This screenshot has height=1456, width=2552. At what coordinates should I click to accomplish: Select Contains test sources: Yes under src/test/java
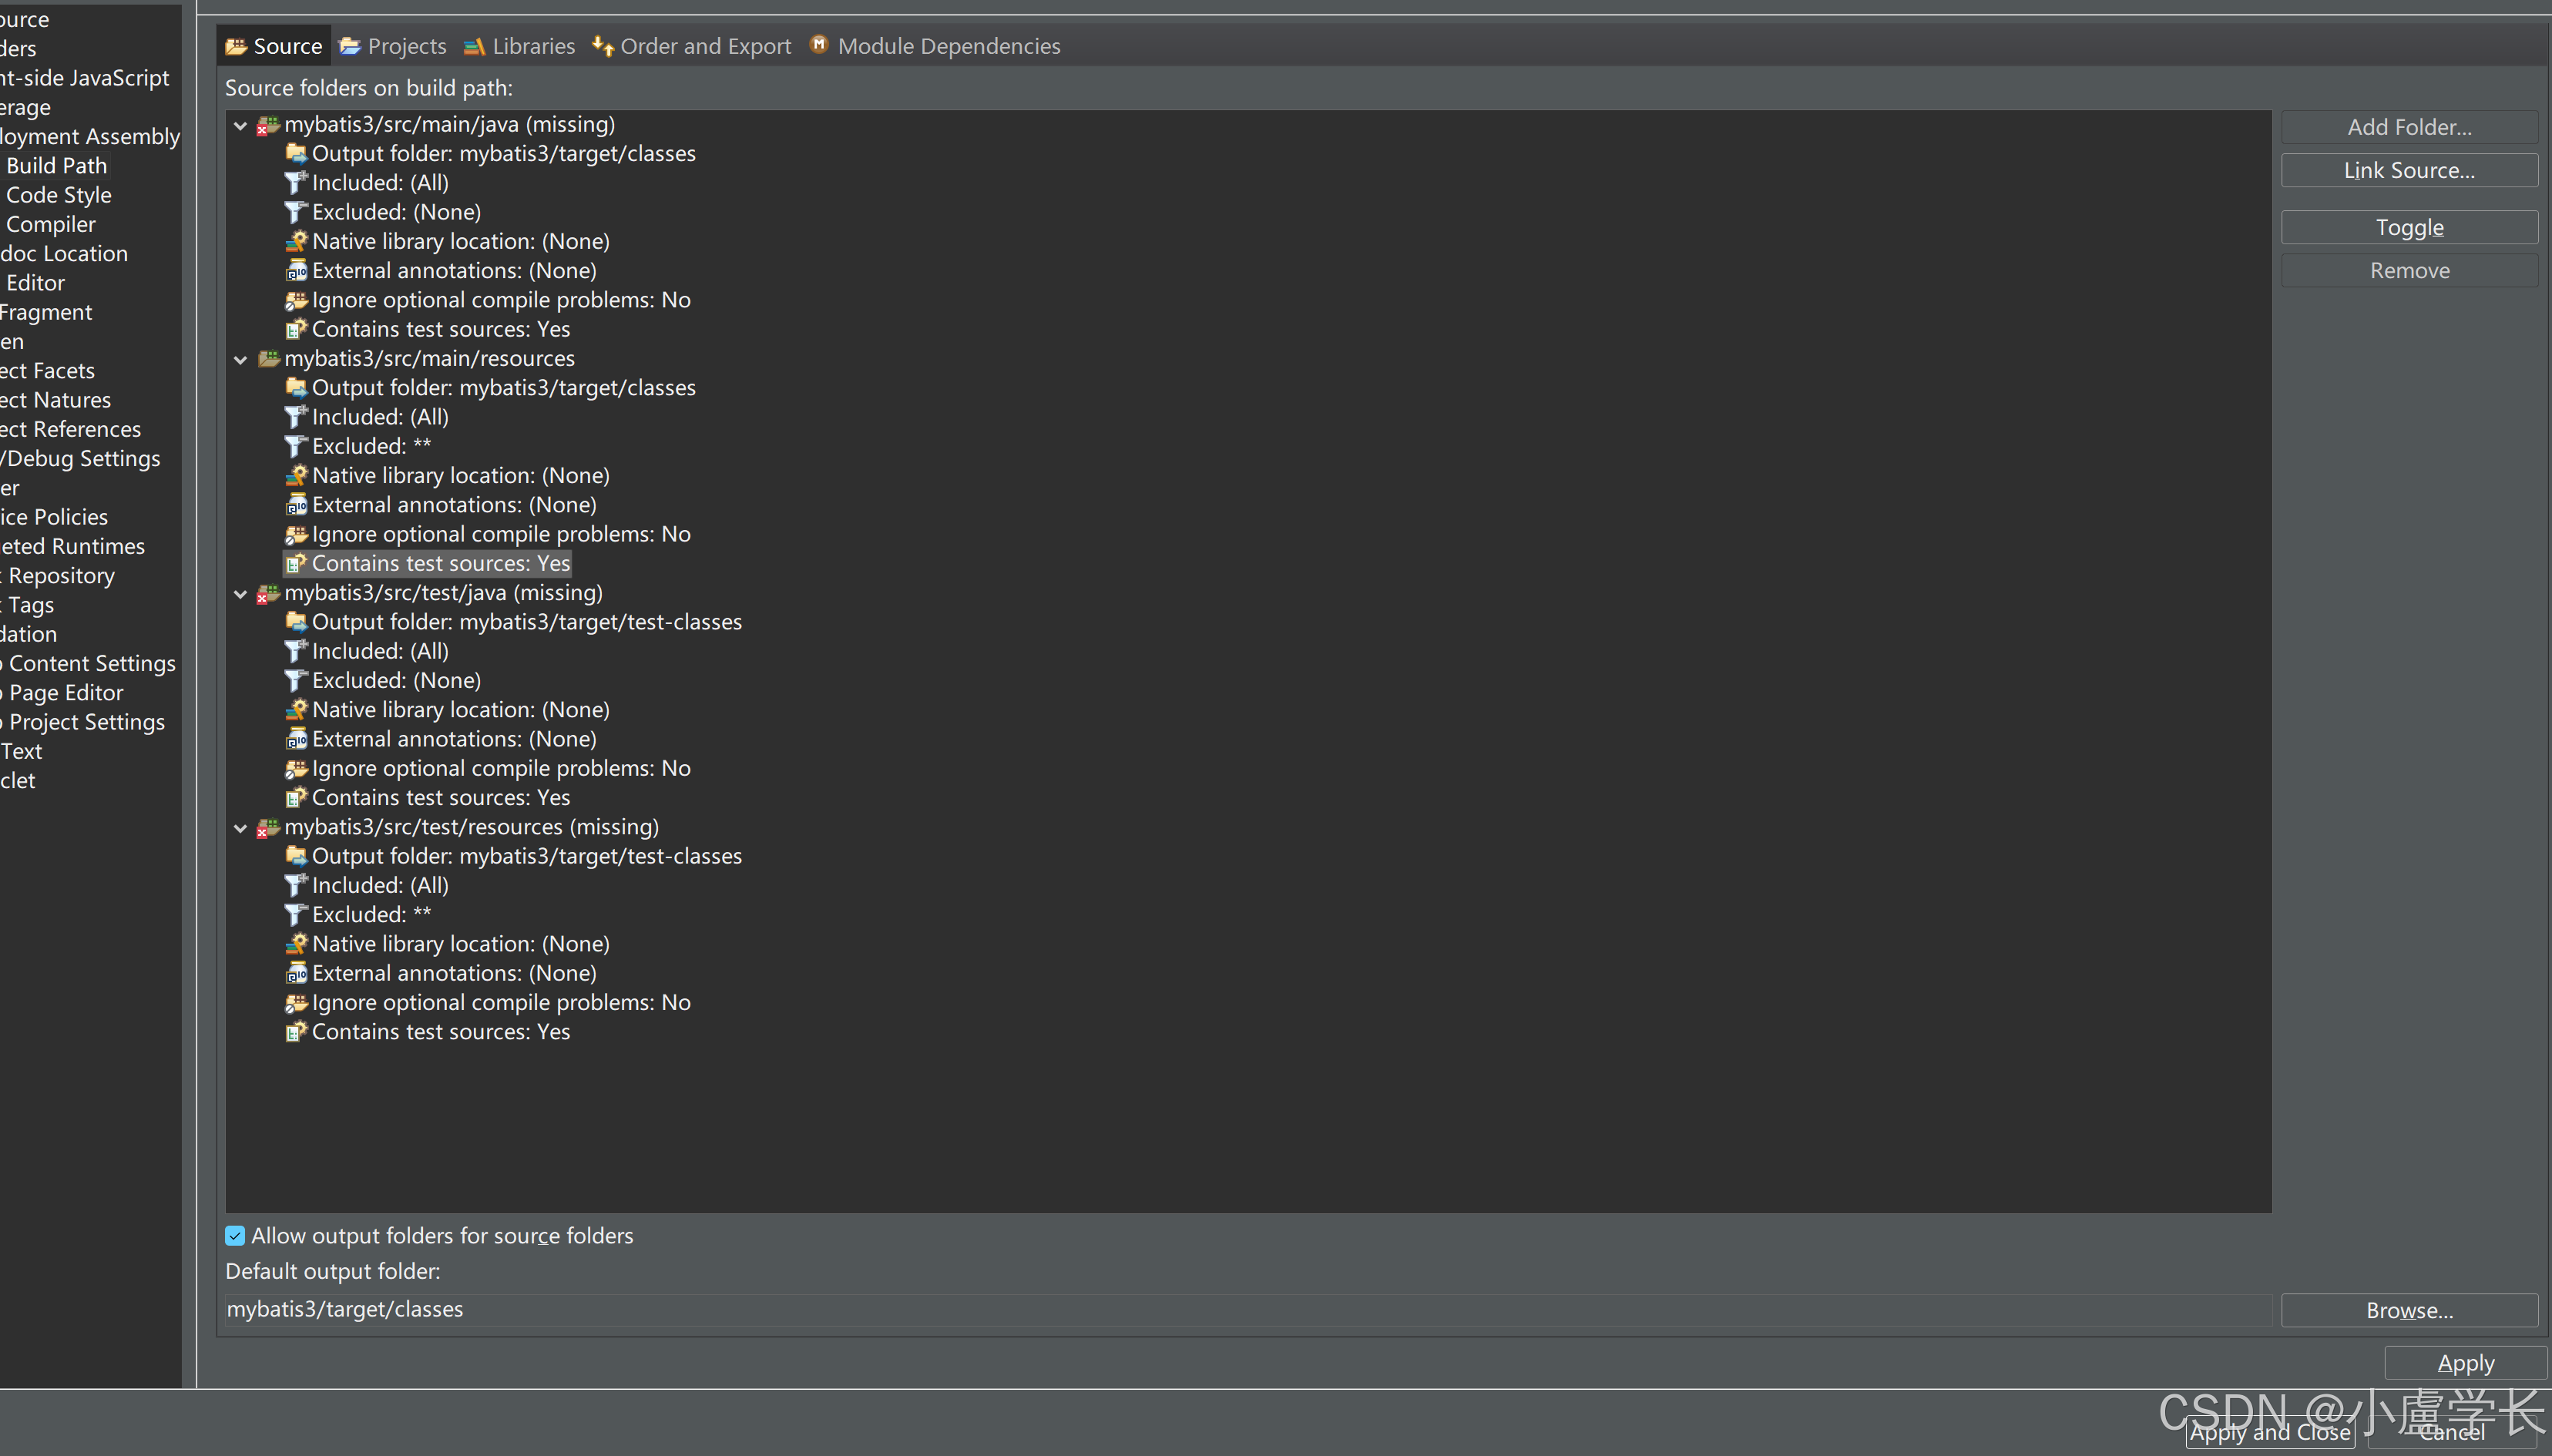440,798
